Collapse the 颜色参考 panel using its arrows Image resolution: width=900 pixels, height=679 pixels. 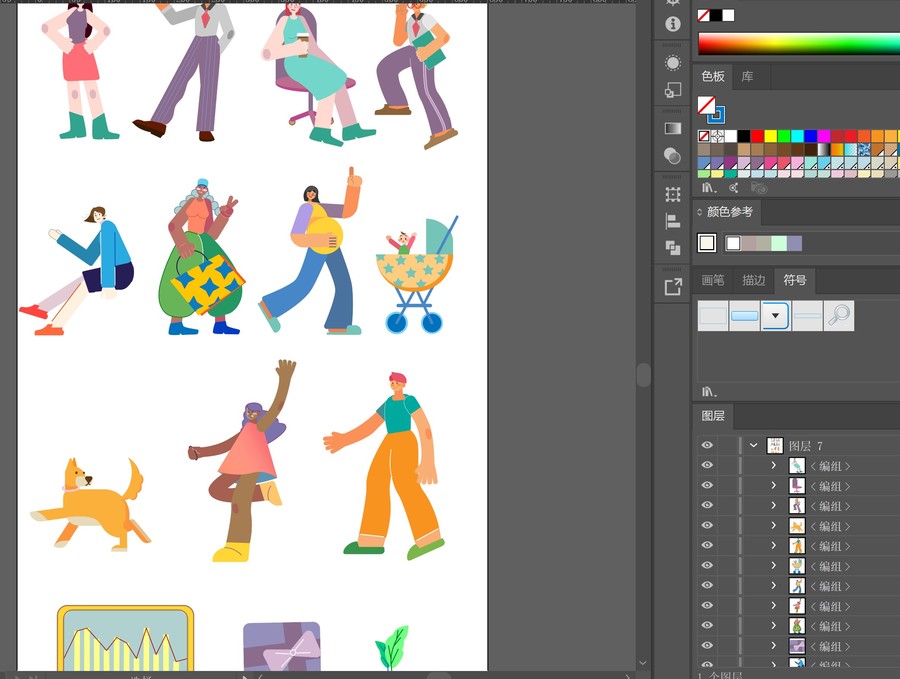700,212
